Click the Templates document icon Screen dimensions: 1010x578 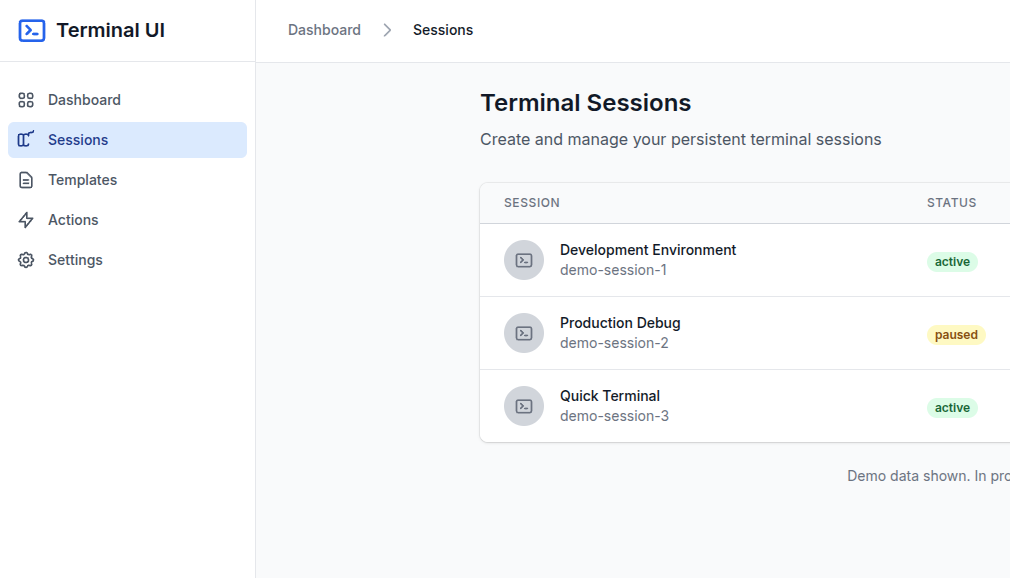click(x=26, y=180)
